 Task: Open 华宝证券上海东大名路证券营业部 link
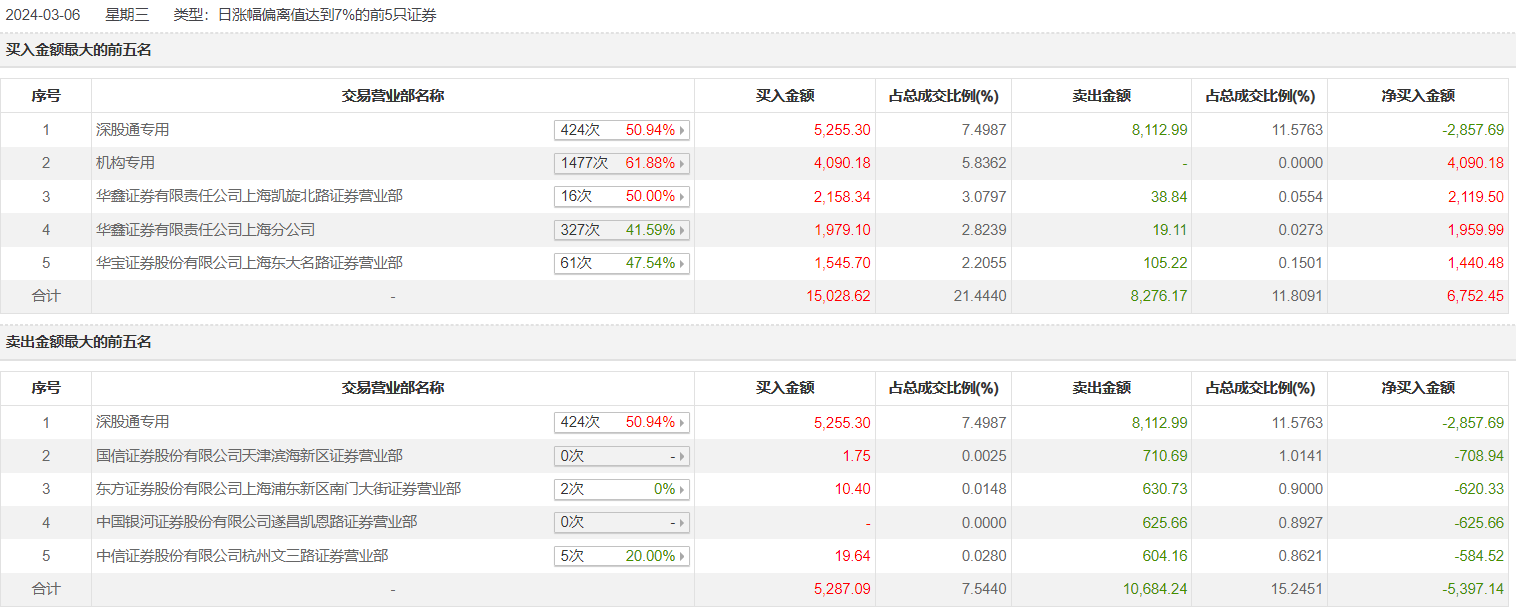click(249, 264)
